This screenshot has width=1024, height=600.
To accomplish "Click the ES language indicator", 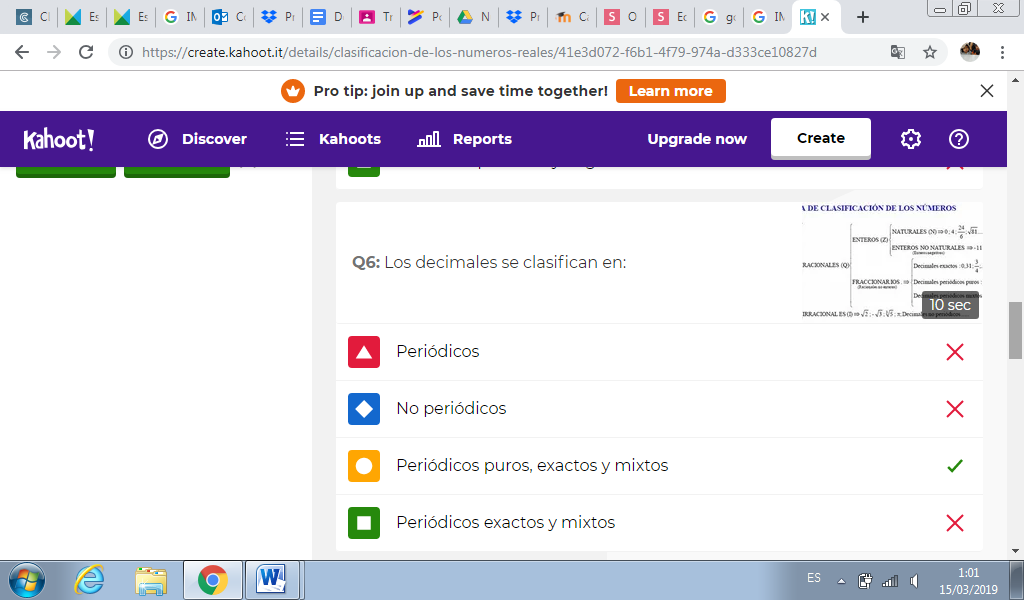I will point(814,578).
